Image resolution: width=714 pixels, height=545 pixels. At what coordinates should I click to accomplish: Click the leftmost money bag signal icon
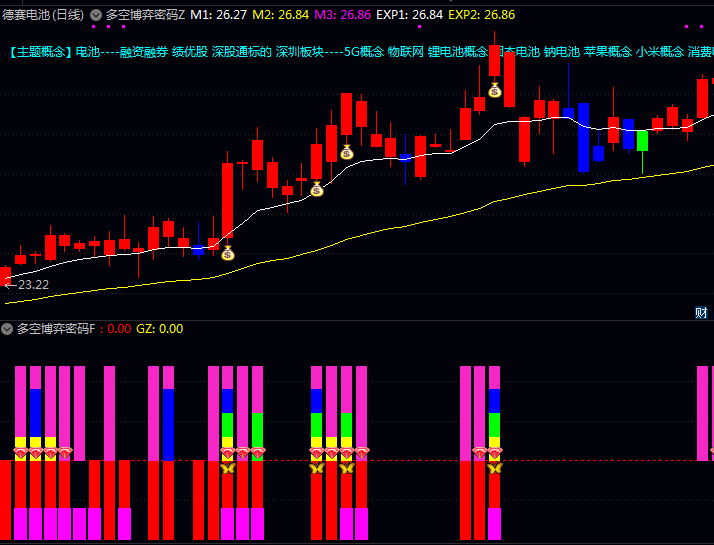point(228,253)
